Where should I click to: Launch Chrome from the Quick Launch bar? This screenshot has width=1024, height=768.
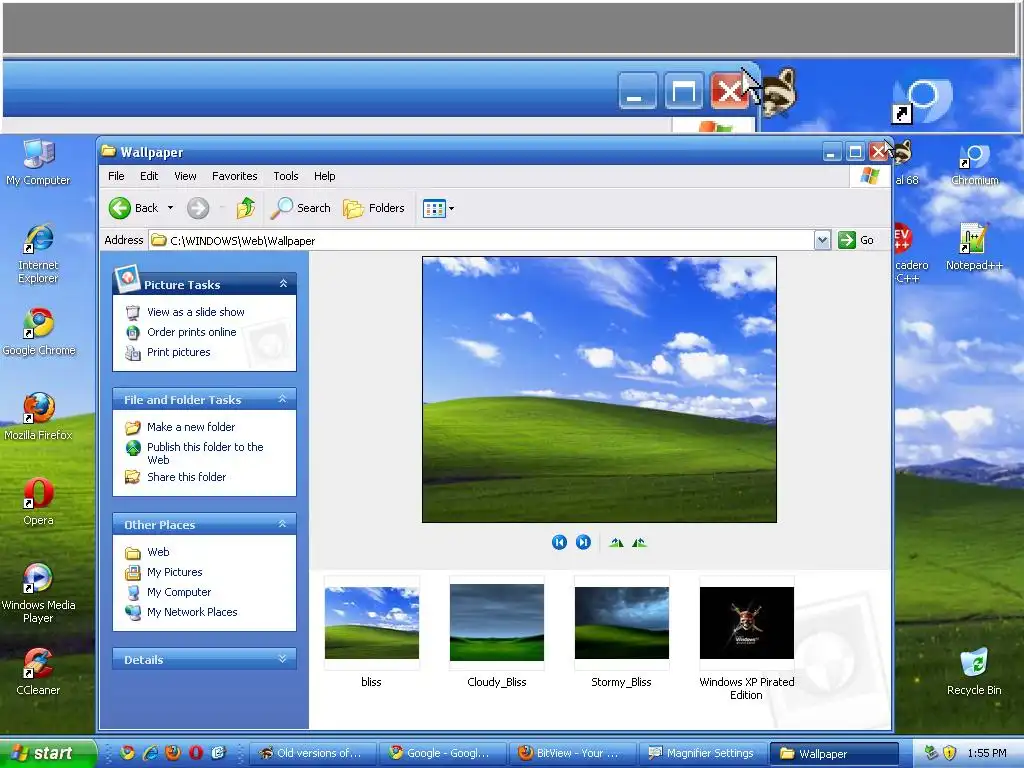[128, 753]
